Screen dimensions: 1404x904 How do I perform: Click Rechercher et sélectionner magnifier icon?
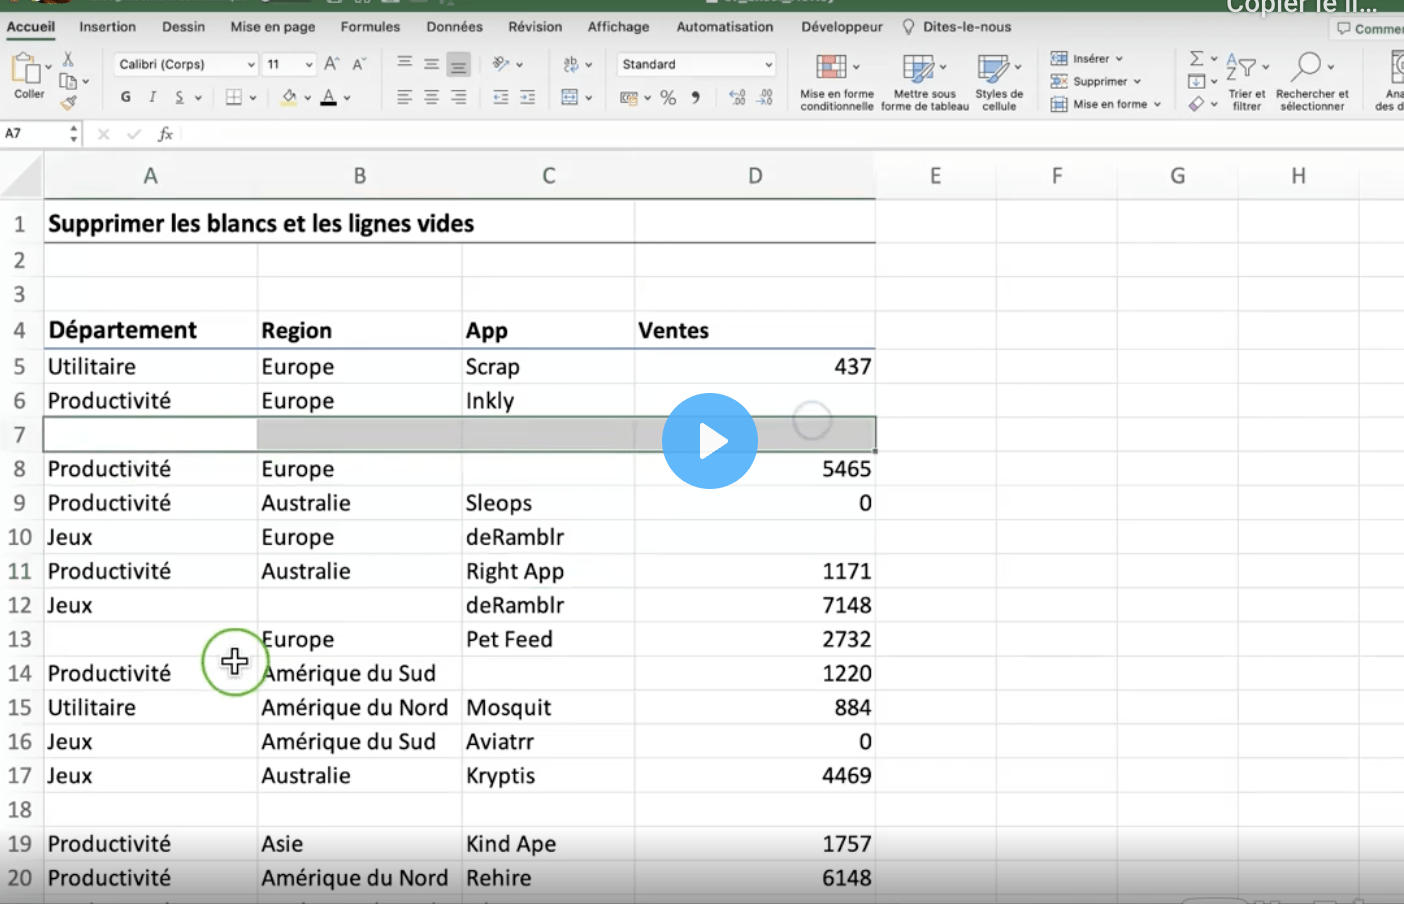pos(1308,65)
